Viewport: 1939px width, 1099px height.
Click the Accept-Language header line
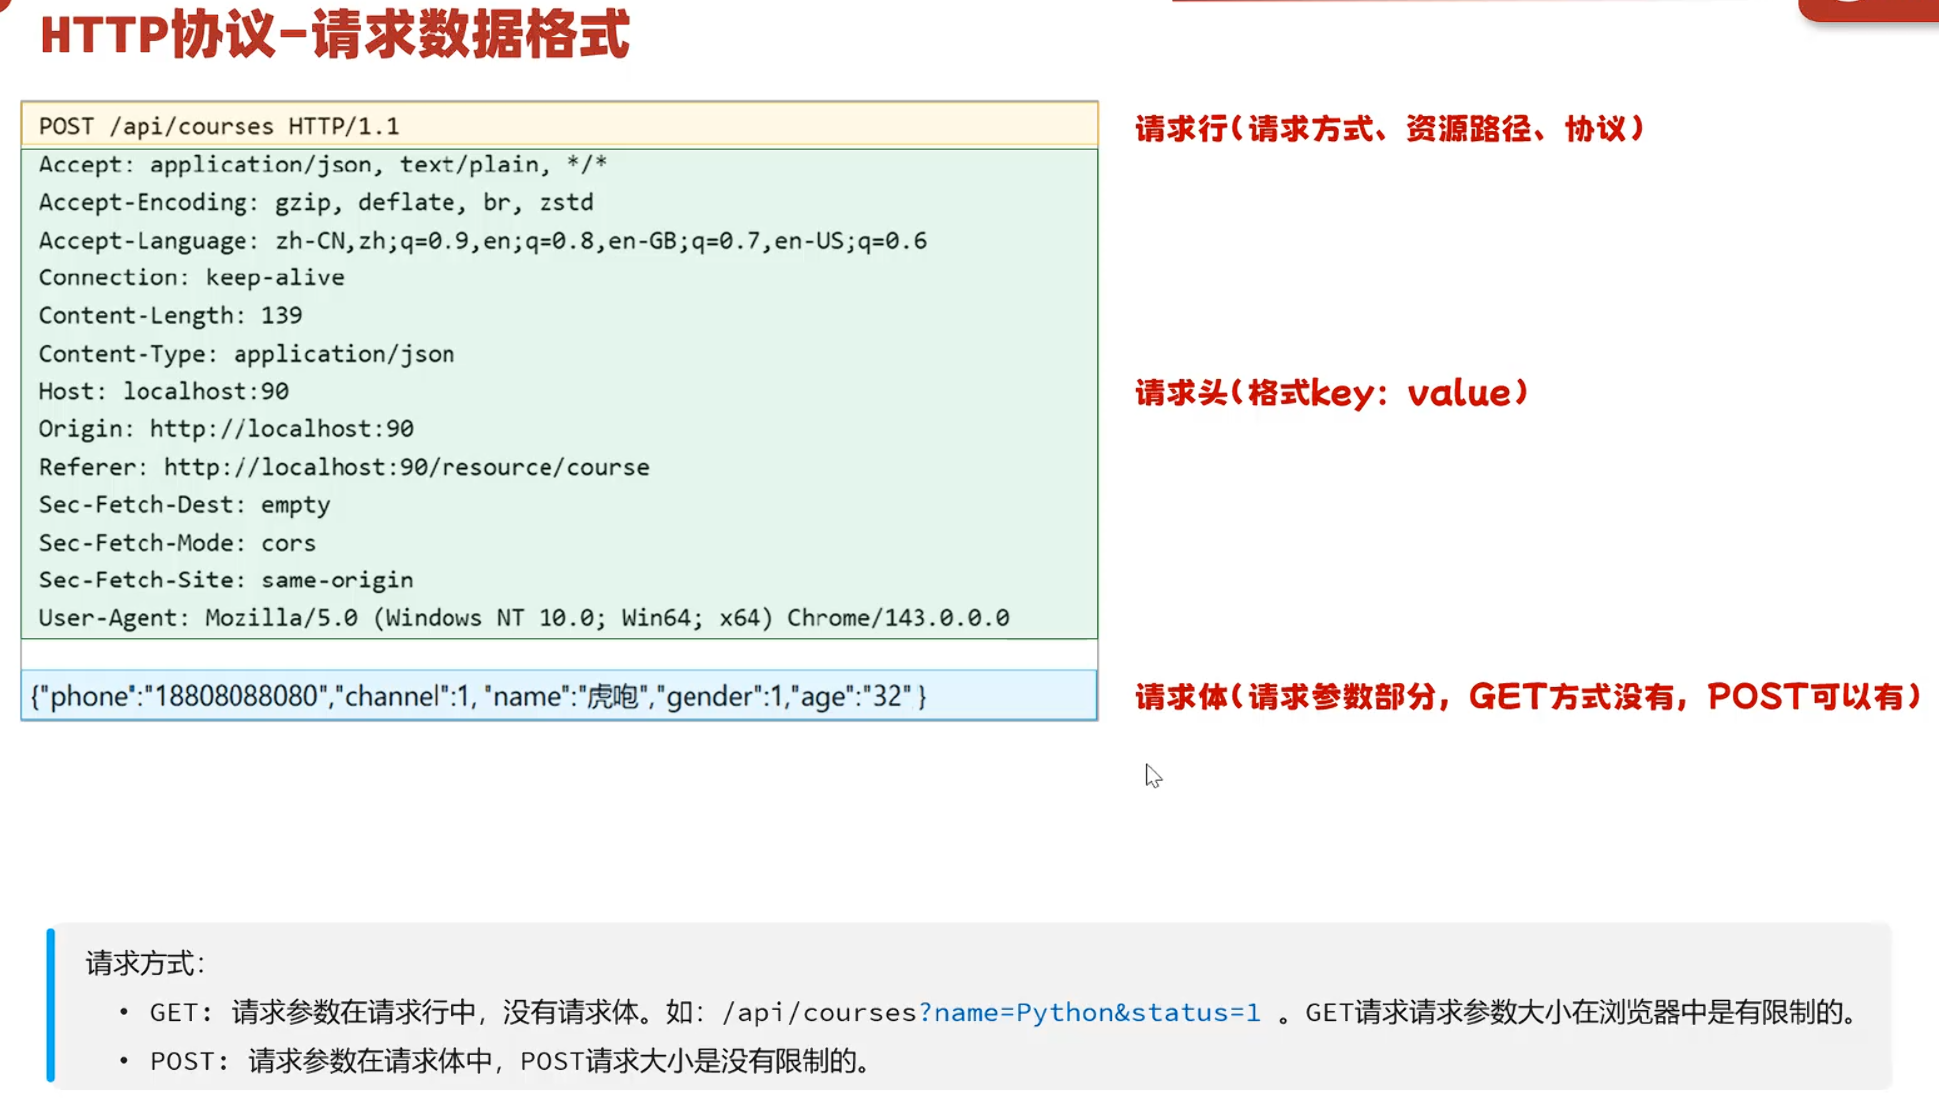483,241
